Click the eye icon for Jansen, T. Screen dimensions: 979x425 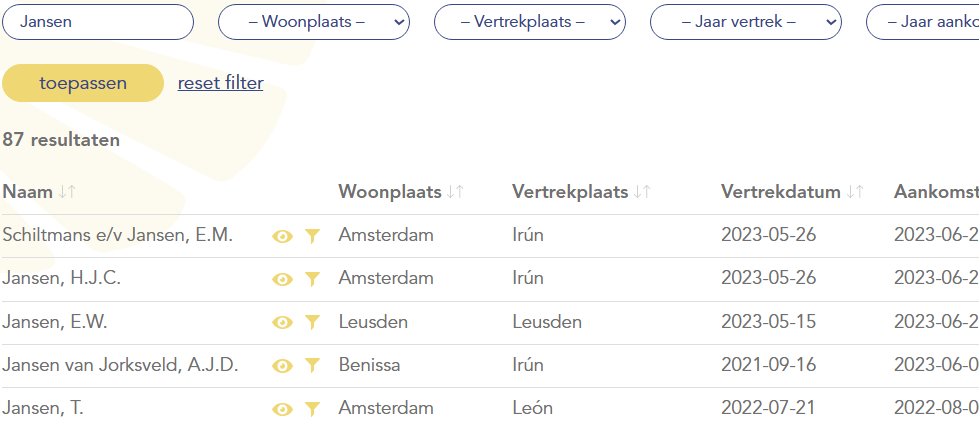point(282,409)
